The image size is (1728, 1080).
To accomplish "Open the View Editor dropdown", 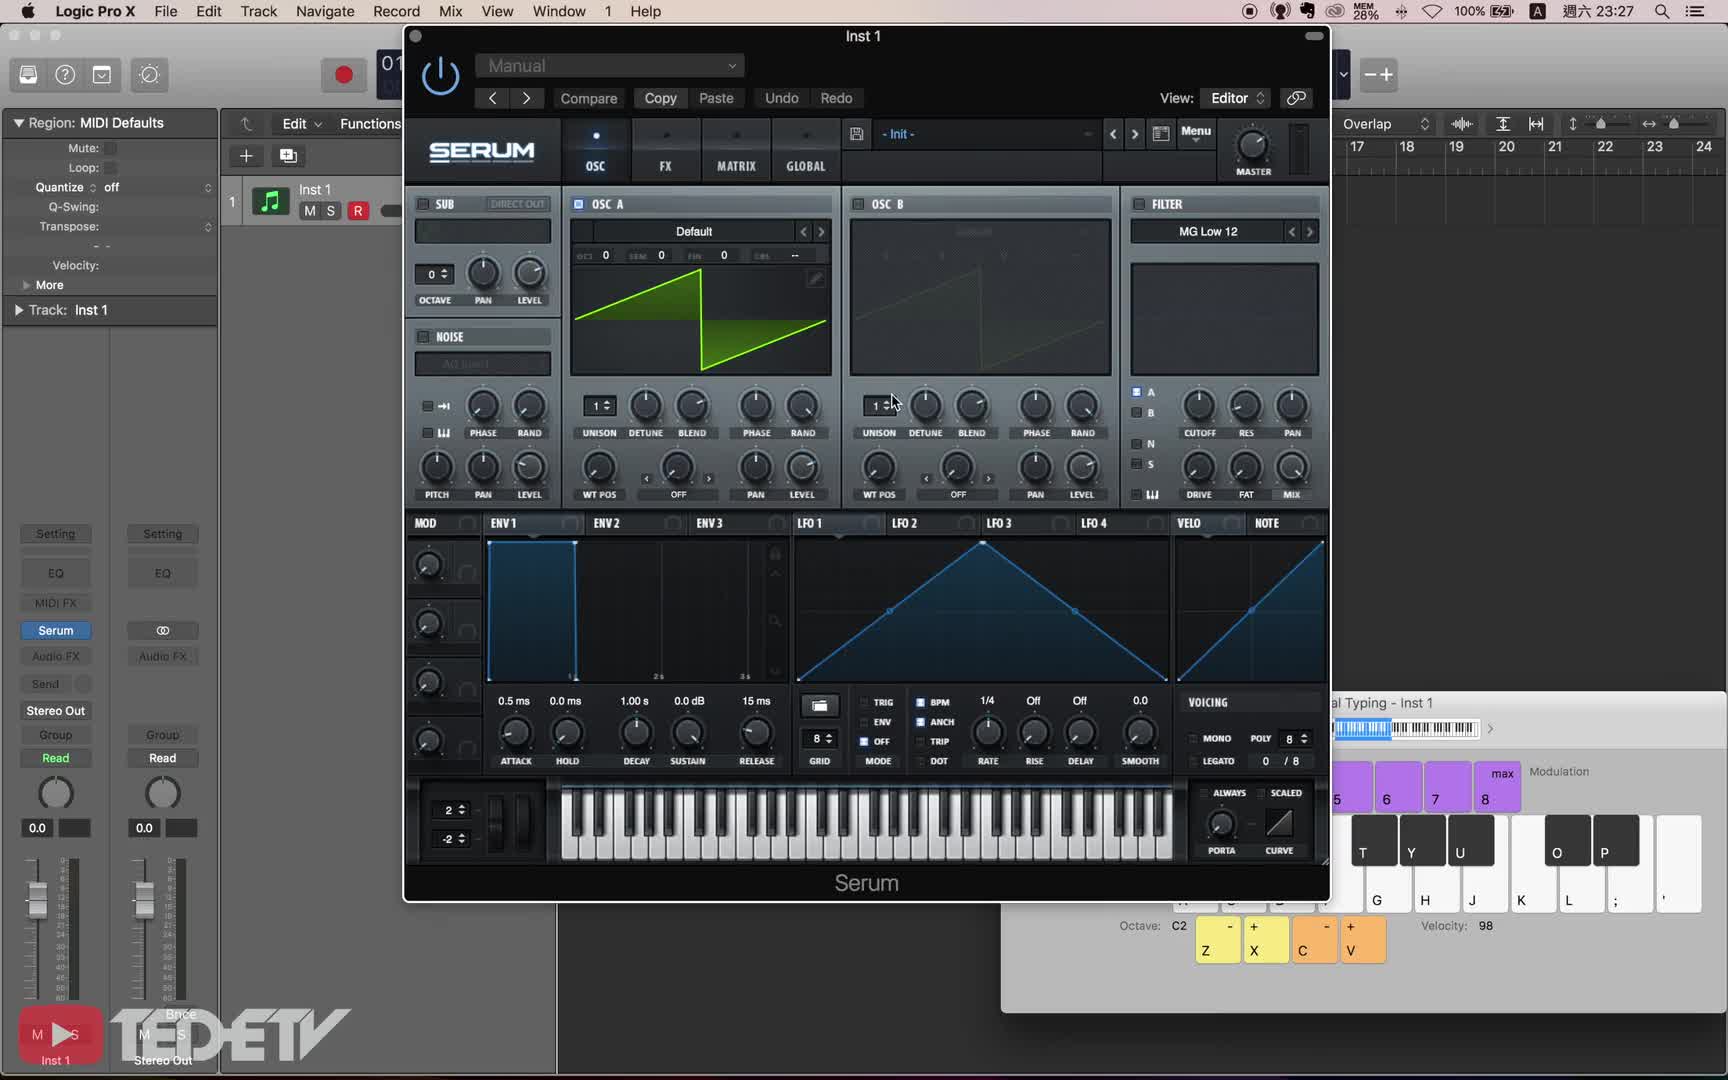I will pos(1237,98).
